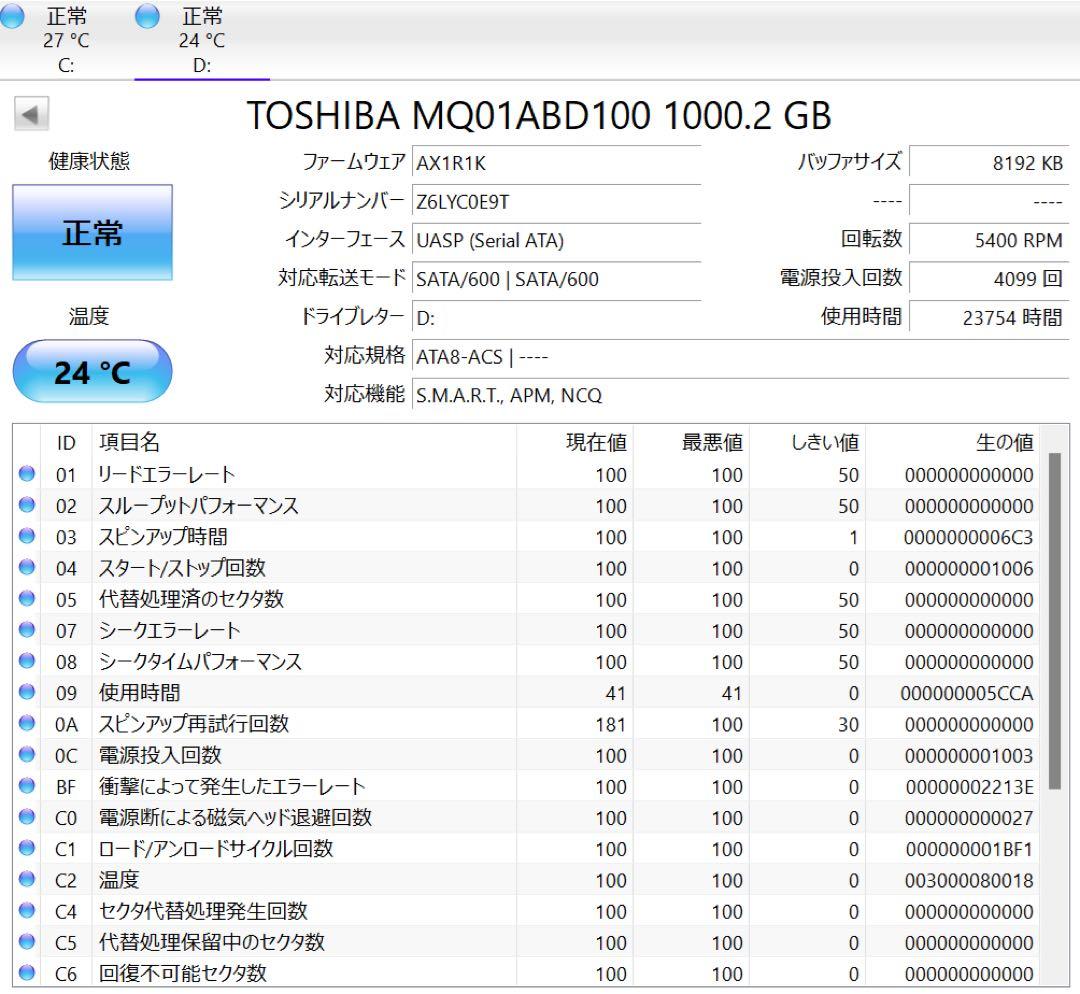Viewport: 1080px width, 994px height.
Task: Click the power on hours value 23754 時間
Action: 989,318
